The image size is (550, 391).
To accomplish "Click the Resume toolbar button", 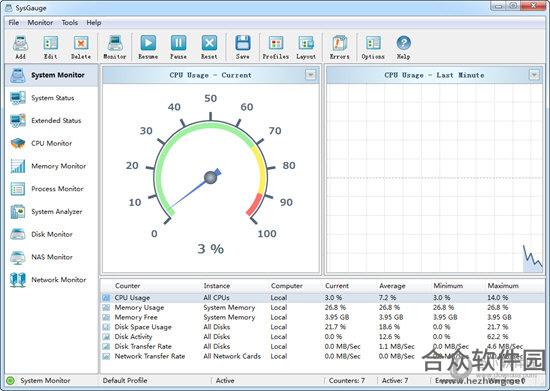I will click(x=148, y=47).
